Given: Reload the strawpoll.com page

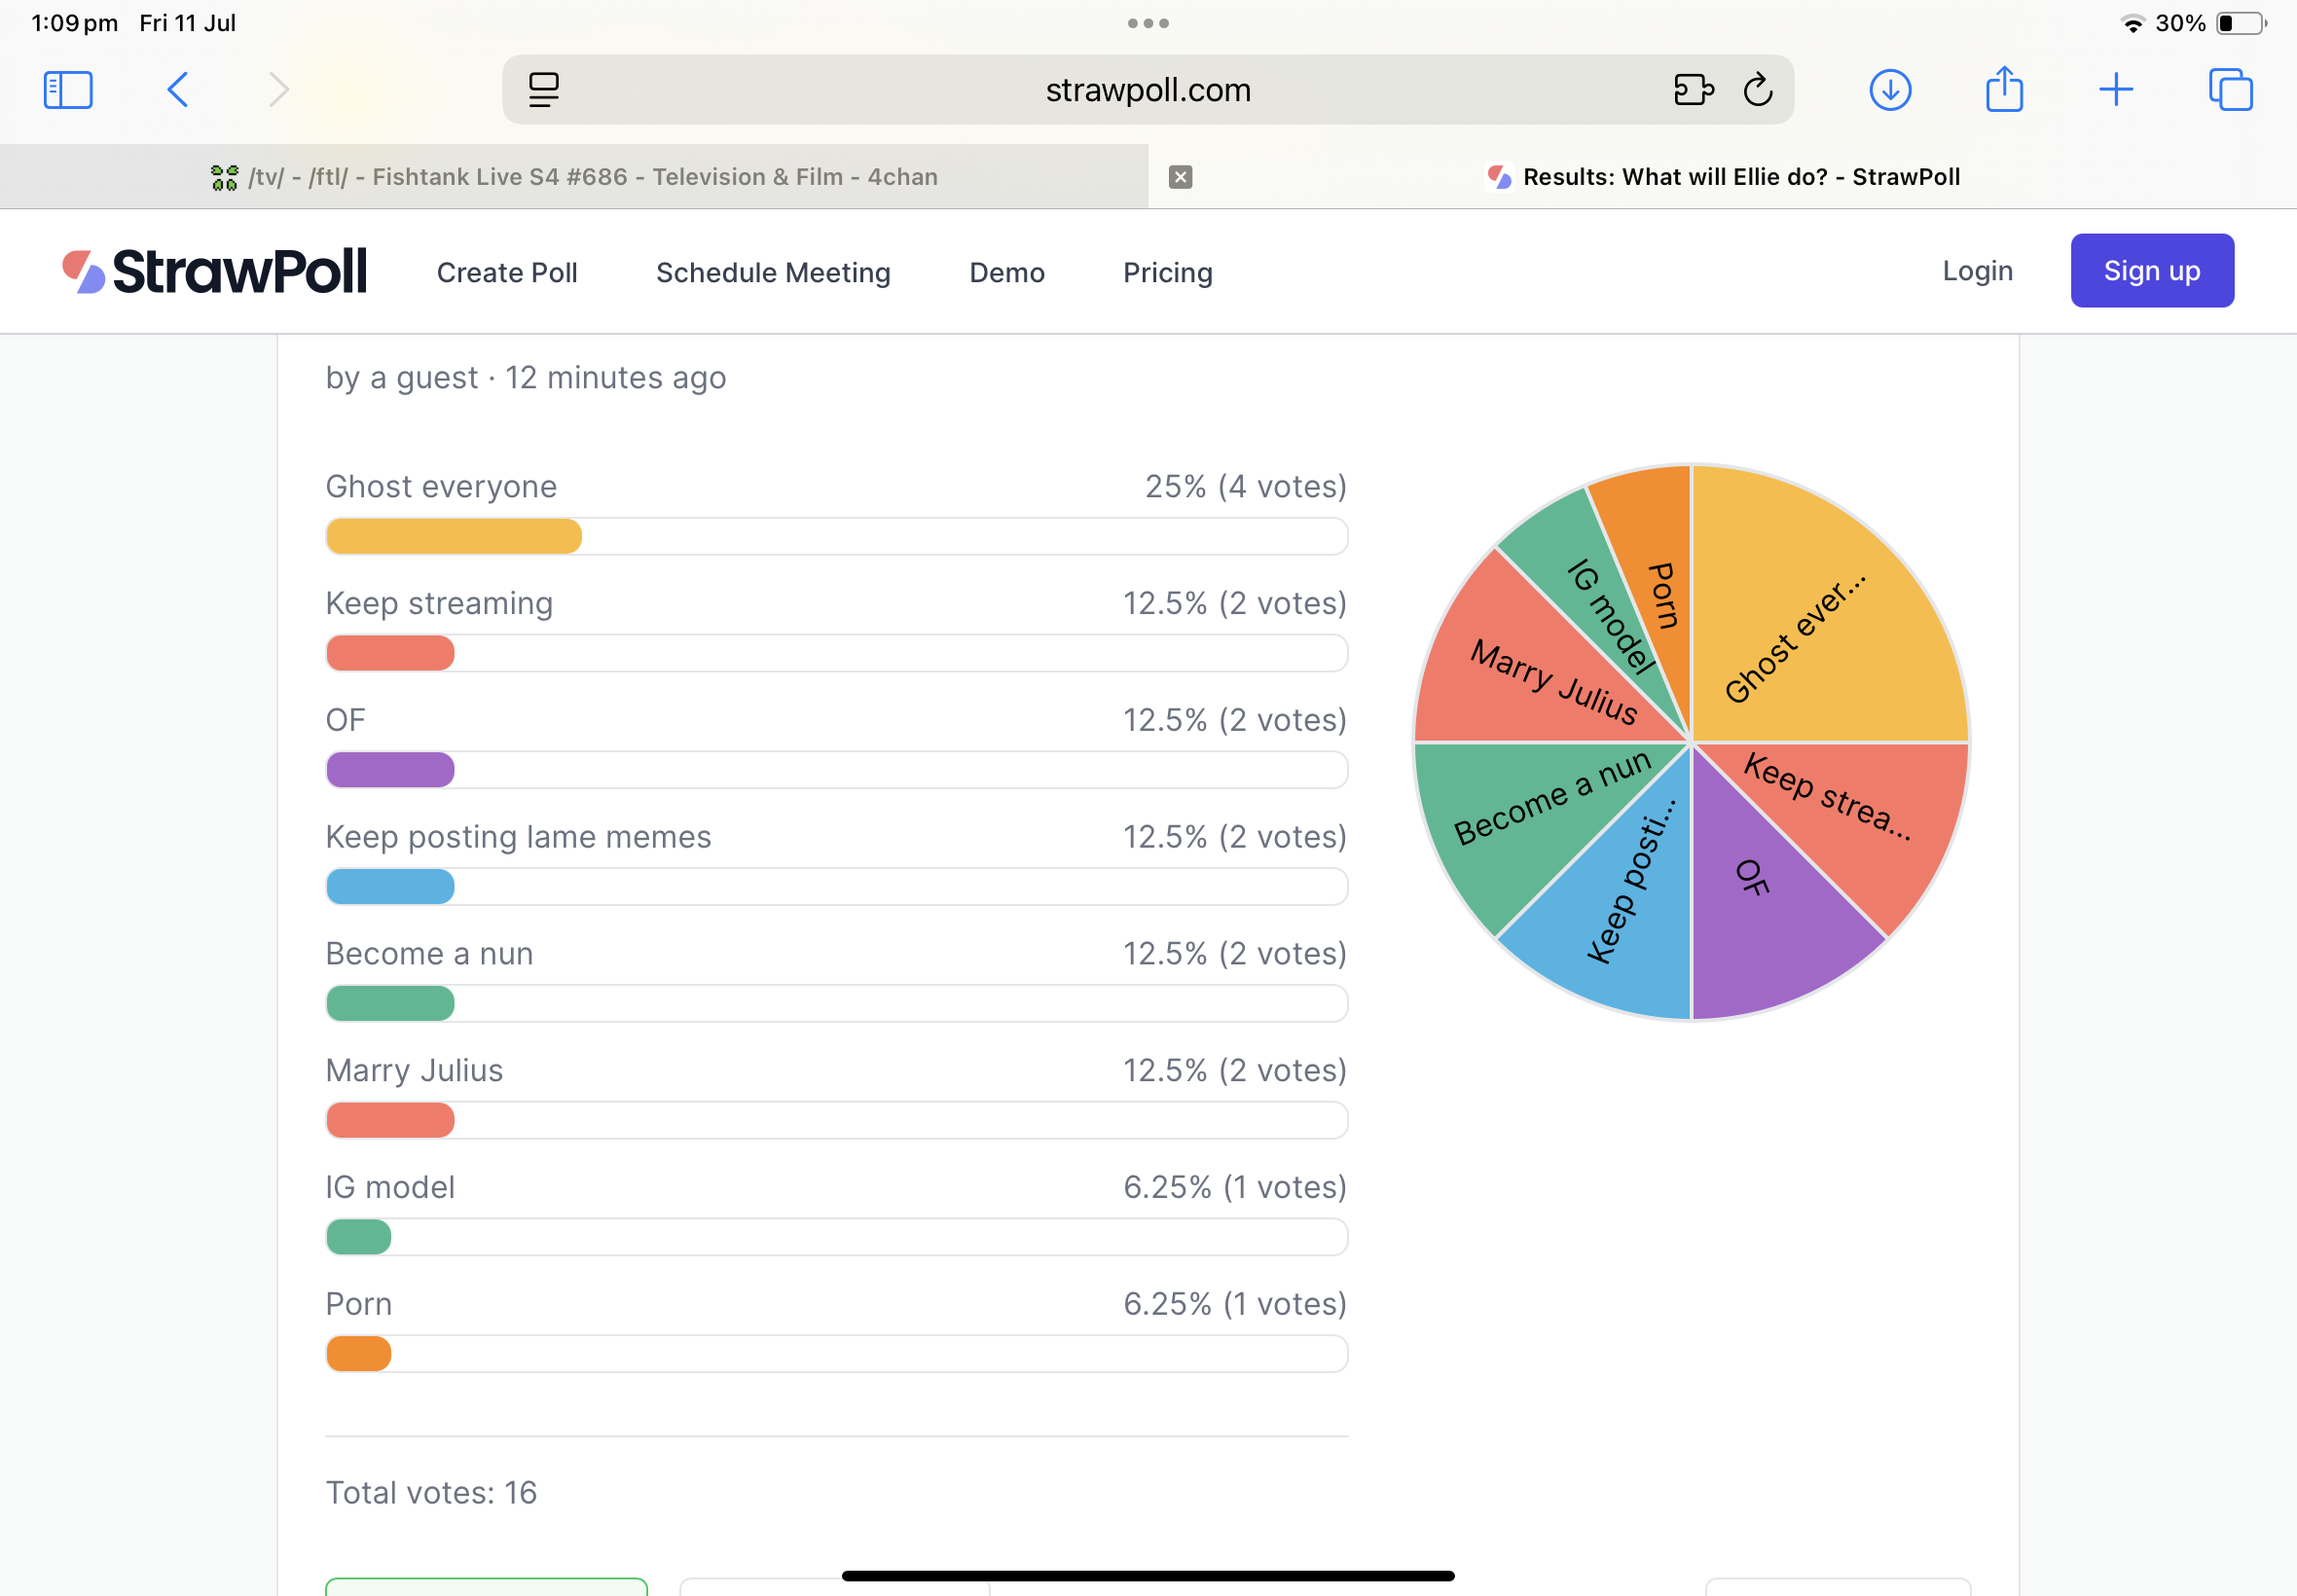Looking at the screenshot, I should click(1758, 90).
